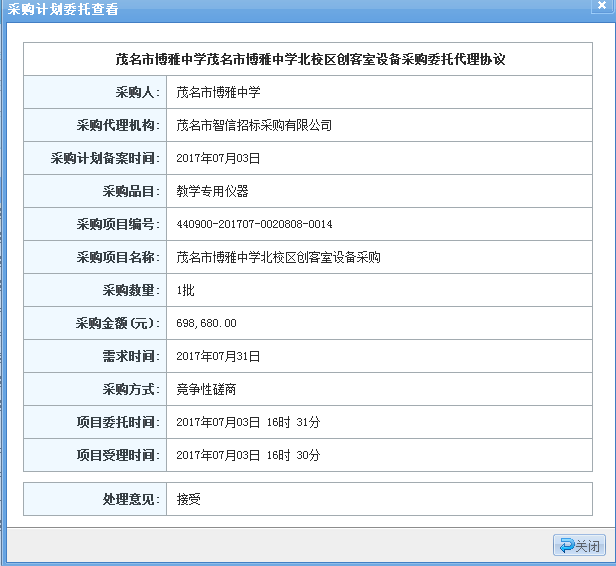This screenshot has width=616, height=566.
Task: Click the demand date 2017年07月31日
Action: click(218, 356)
